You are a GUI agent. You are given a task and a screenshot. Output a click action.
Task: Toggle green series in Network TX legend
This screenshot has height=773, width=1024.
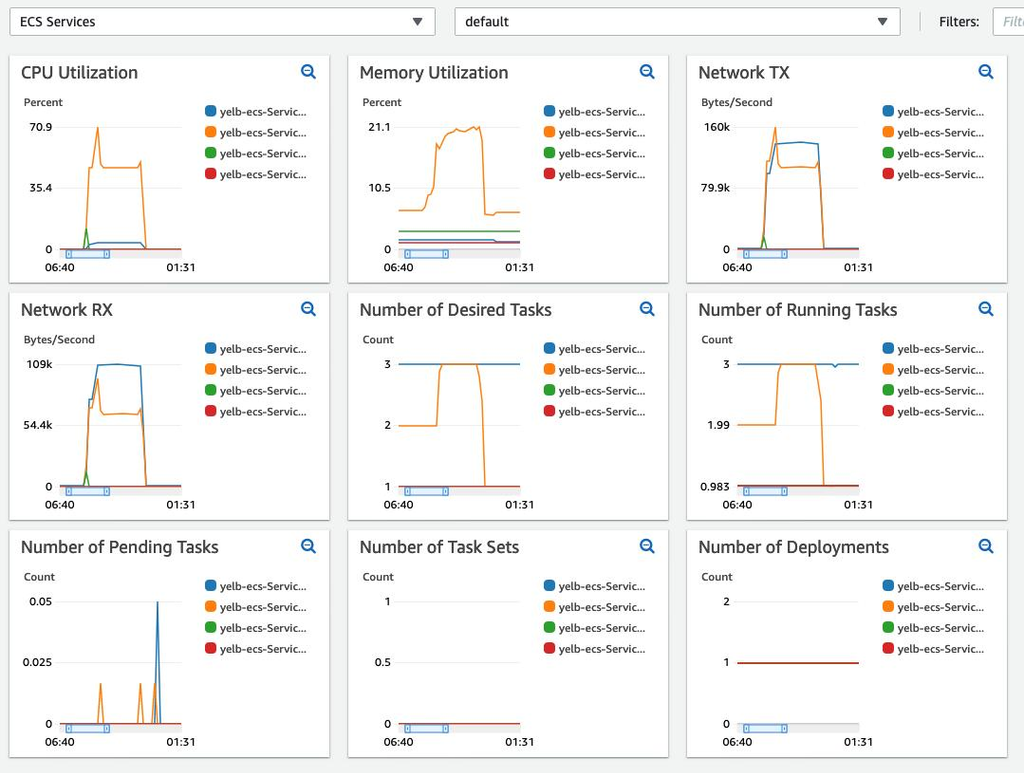point(933,153)
